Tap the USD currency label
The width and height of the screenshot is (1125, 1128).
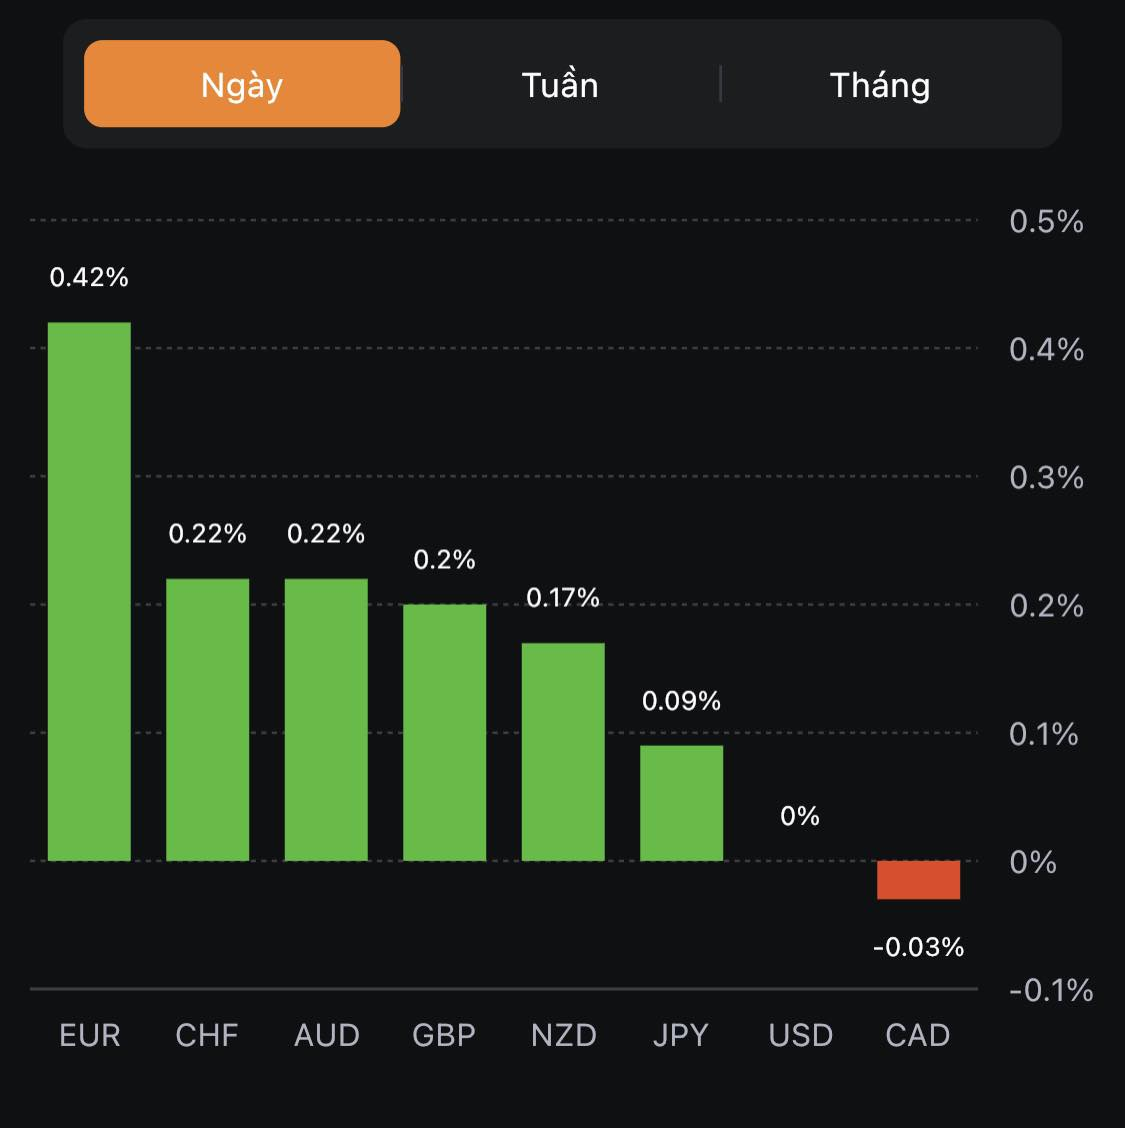click(800, 1035)
